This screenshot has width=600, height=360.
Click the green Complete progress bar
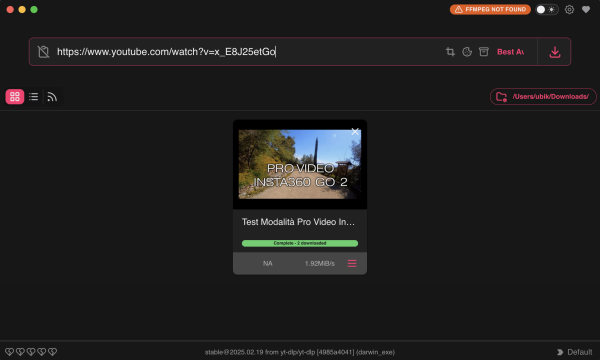pyautogui.click(x=300, y=243)
